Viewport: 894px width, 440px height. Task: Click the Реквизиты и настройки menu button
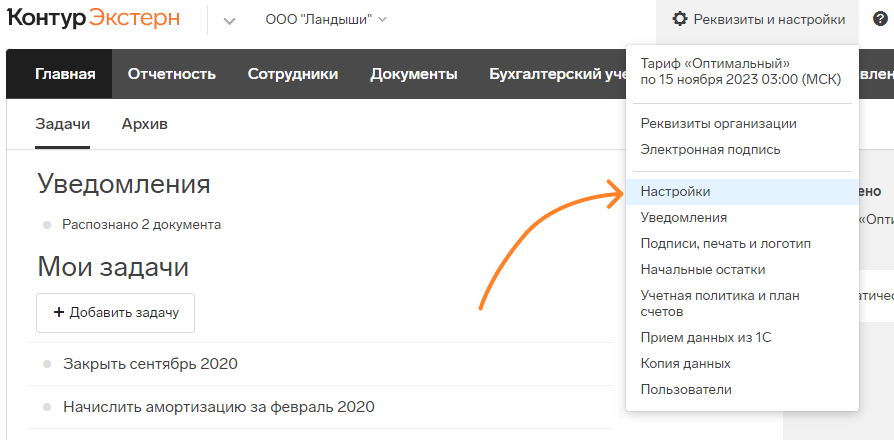point(758,20)
